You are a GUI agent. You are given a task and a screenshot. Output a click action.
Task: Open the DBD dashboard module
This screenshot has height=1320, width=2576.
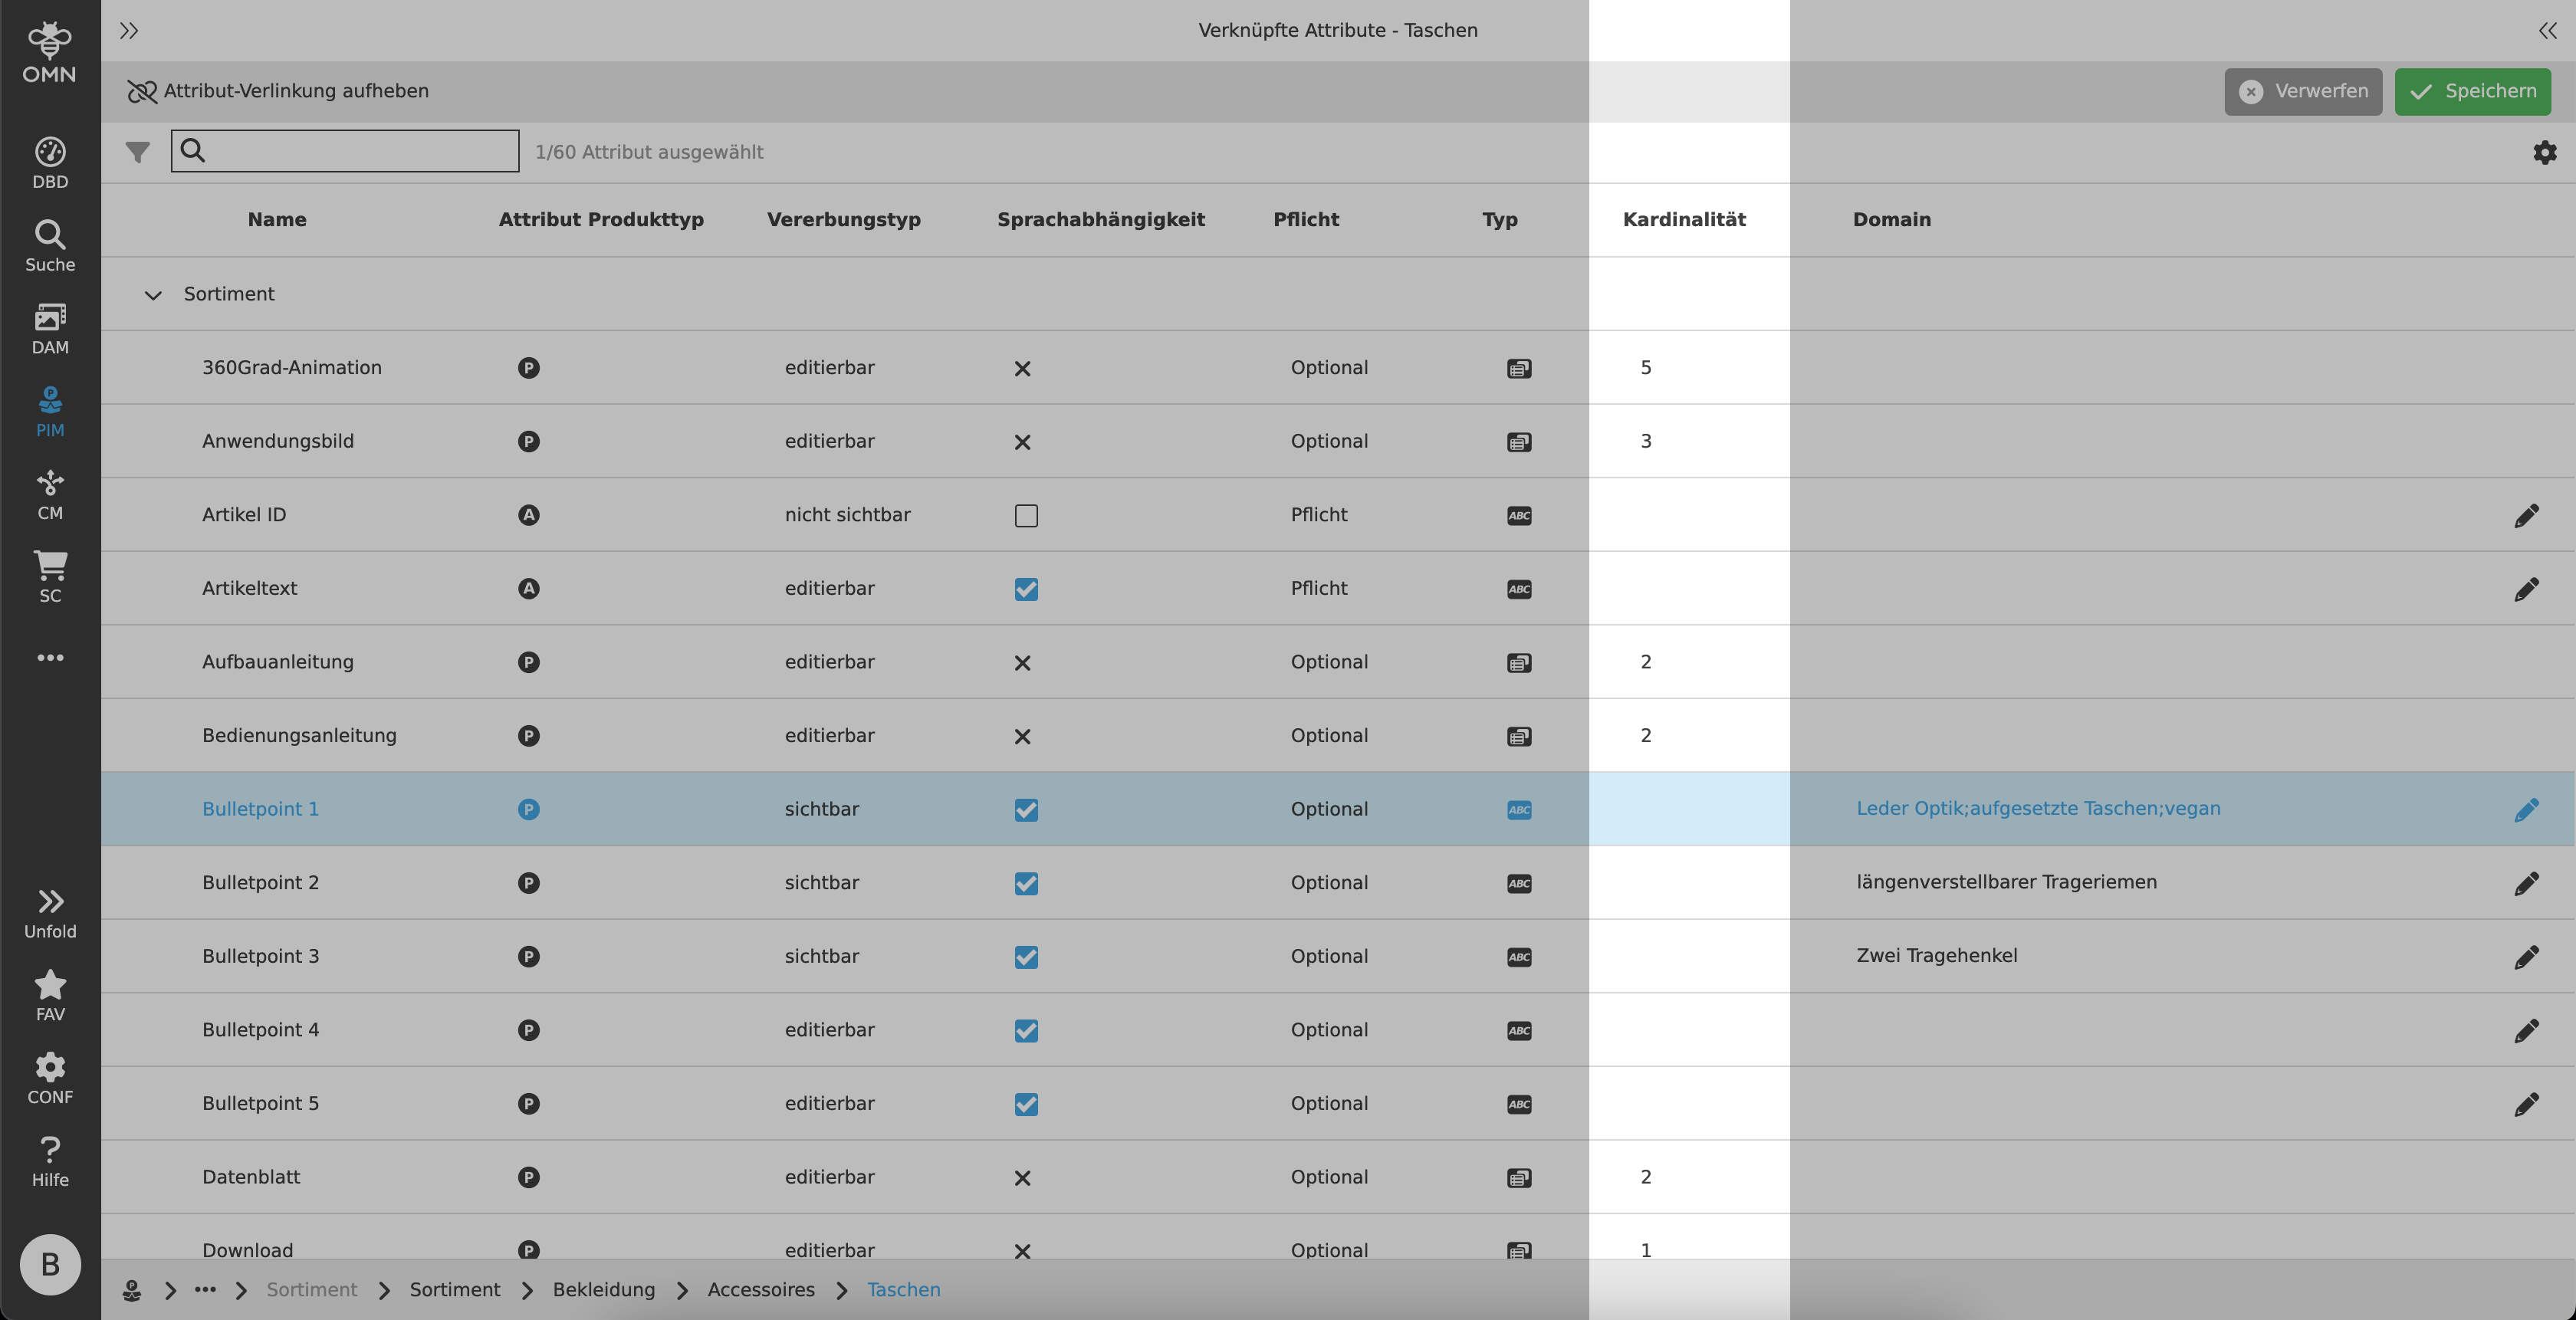click(x=50, y=163)
